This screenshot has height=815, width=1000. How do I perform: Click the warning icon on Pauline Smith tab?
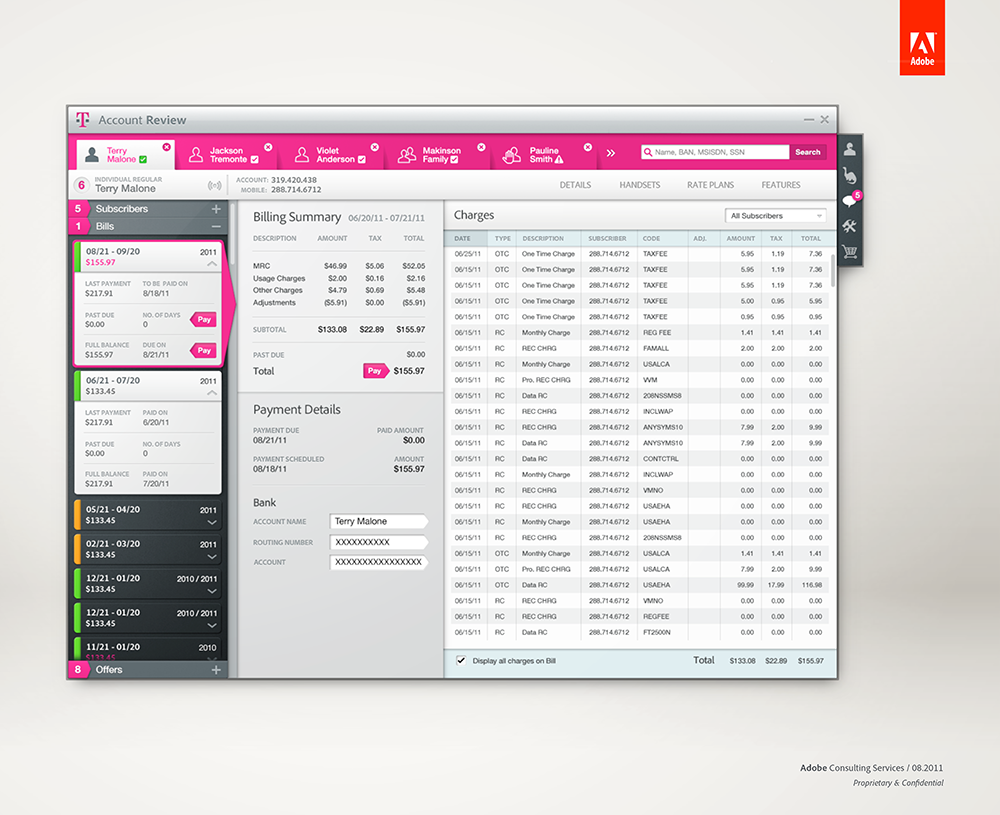click(559, 159)
